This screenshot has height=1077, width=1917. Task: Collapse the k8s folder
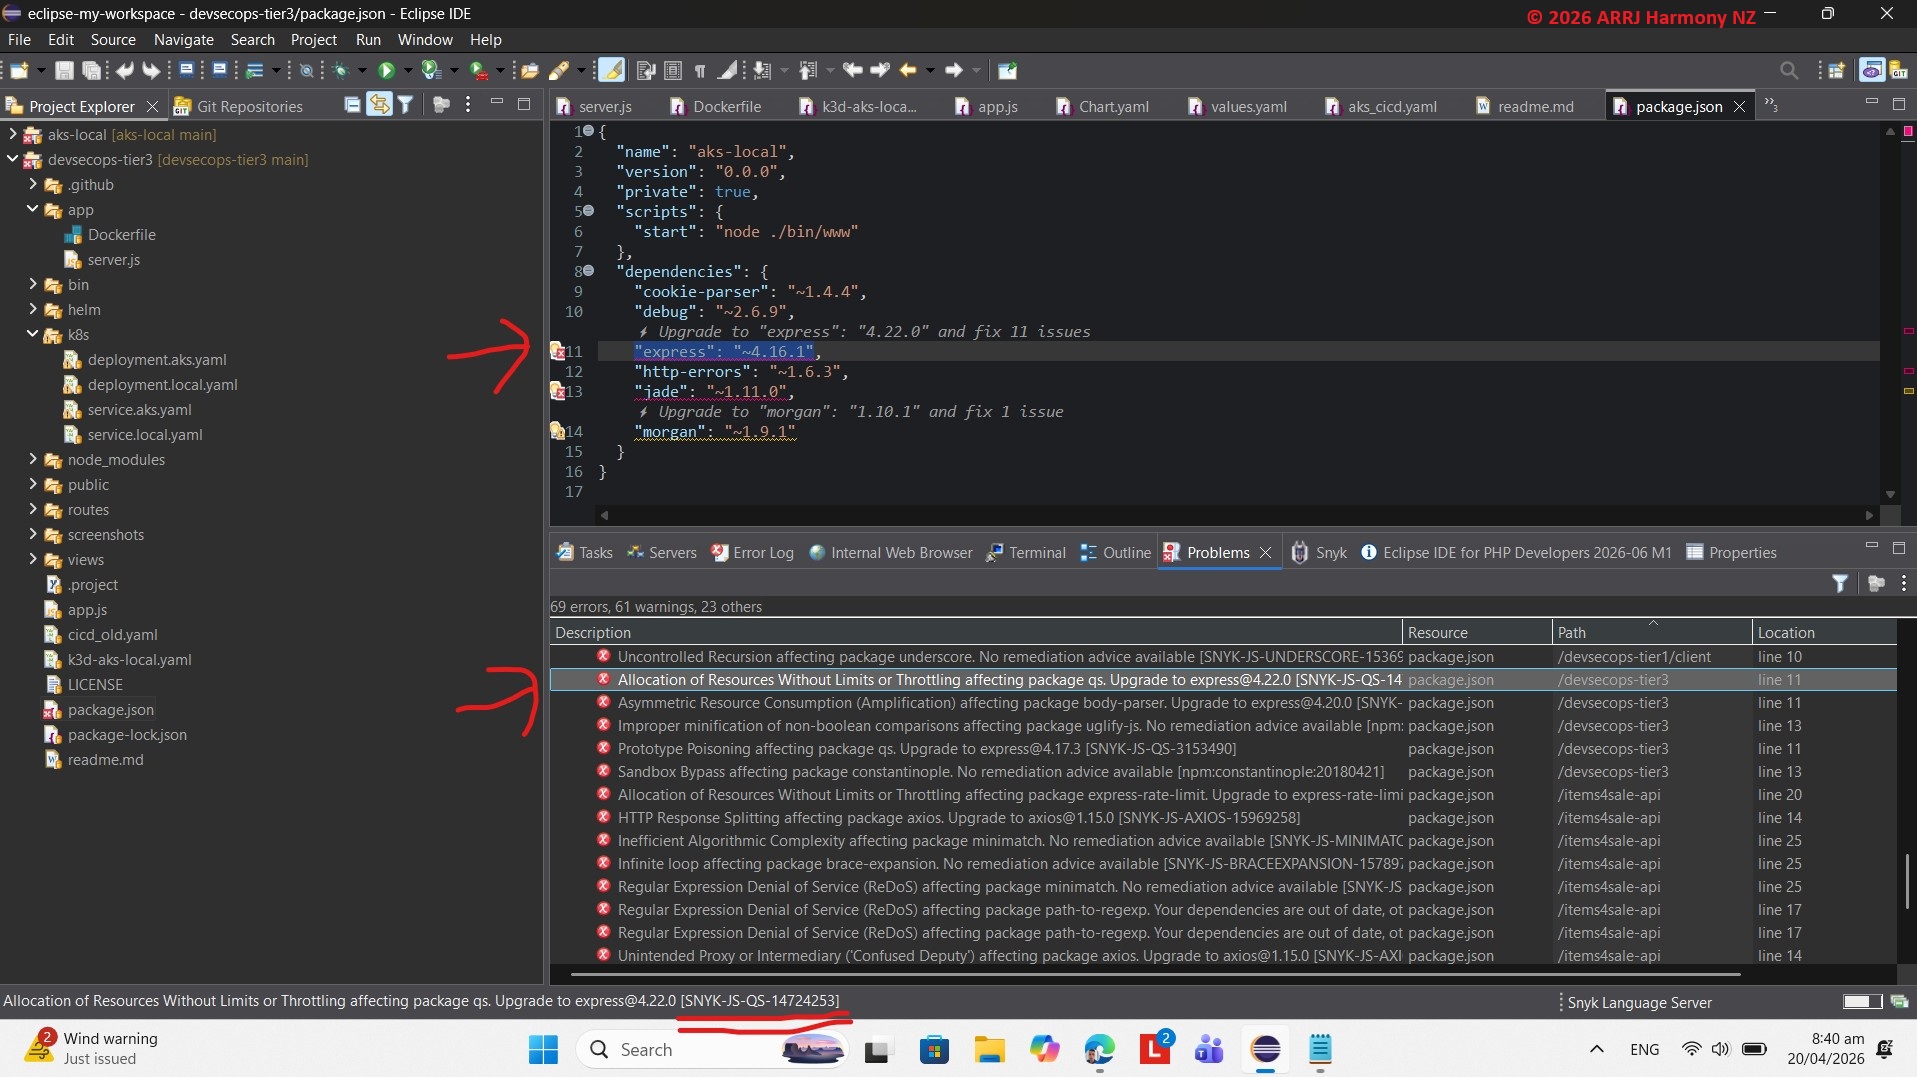tap(33, 334)
